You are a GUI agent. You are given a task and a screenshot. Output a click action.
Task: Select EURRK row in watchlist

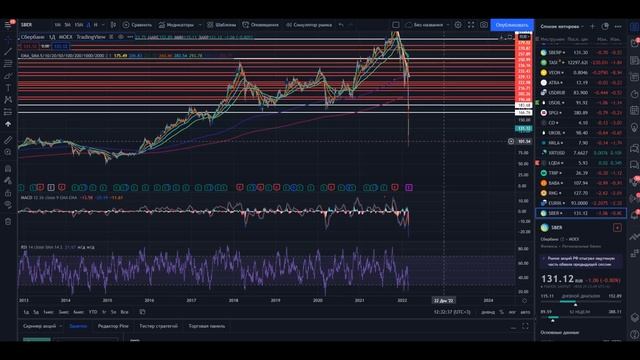(581, 203)
